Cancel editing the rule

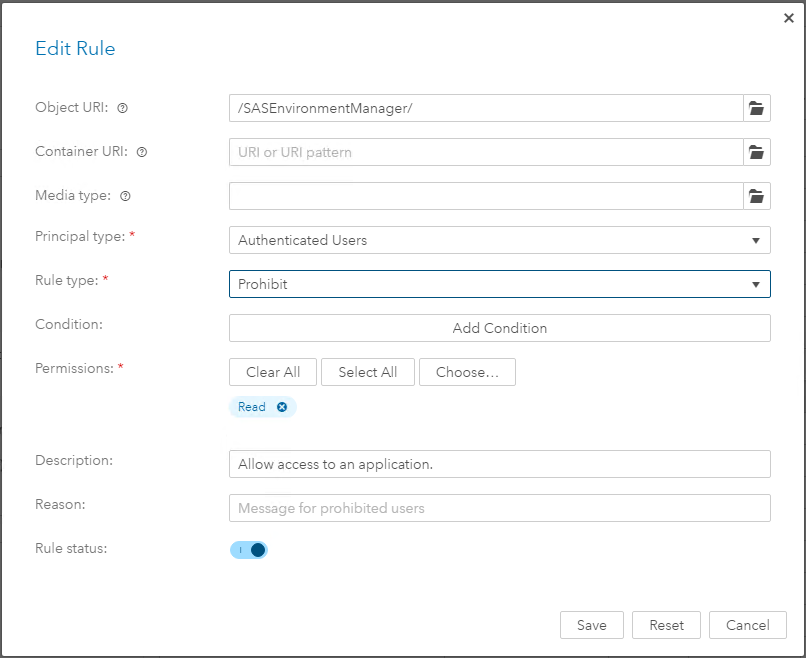pyautogui.click(x=747, y=625)
